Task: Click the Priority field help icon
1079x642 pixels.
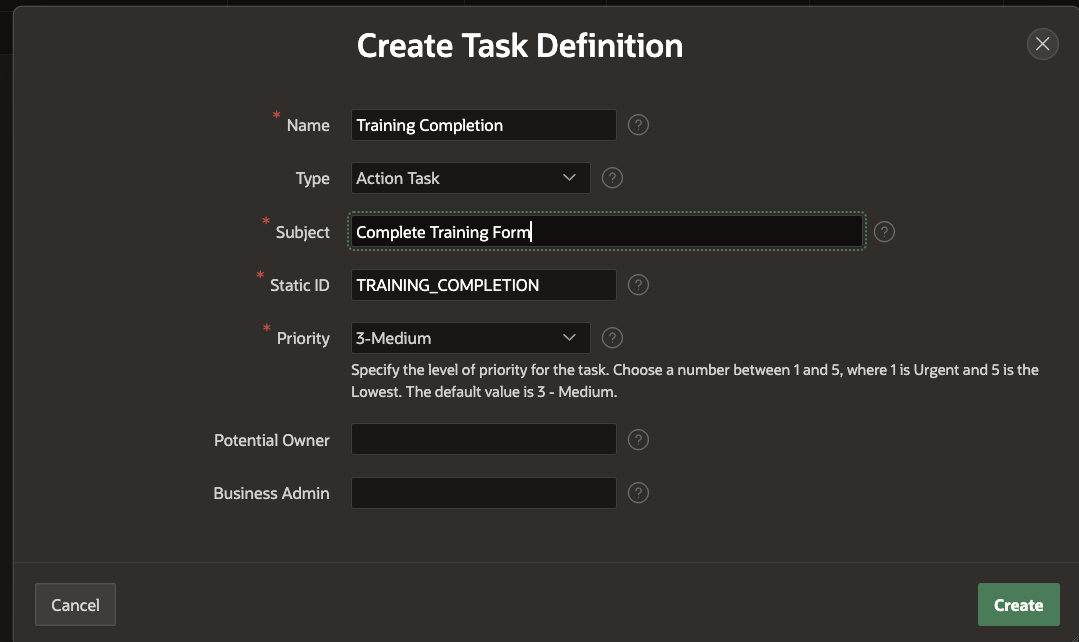Action: (613, 338)
